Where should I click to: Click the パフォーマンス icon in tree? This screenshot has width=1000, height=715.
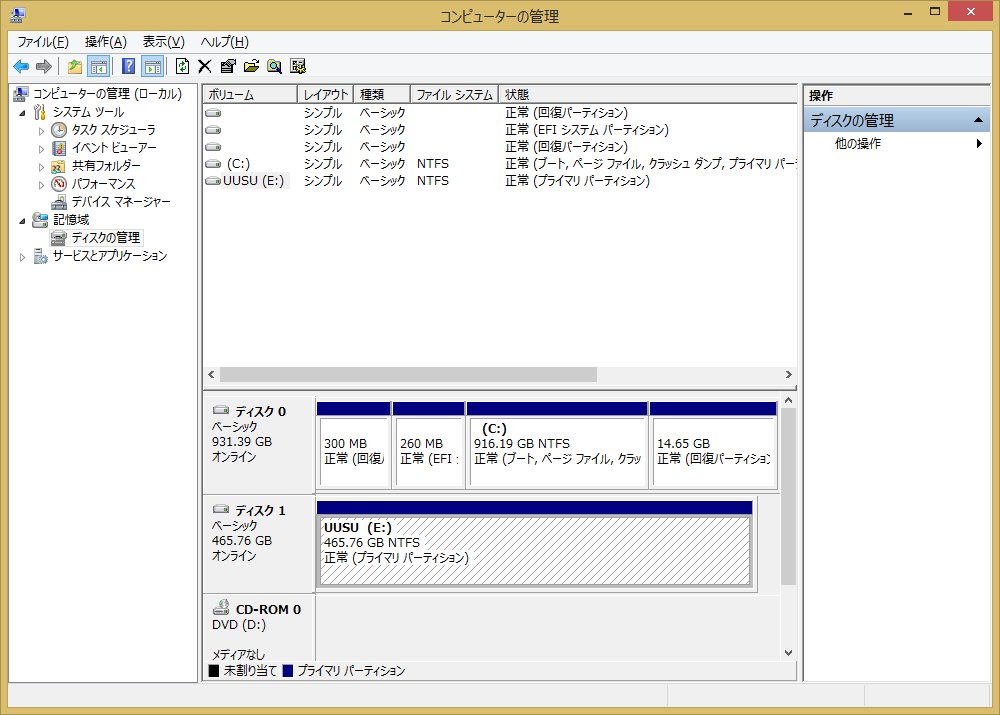click(59, 184)
